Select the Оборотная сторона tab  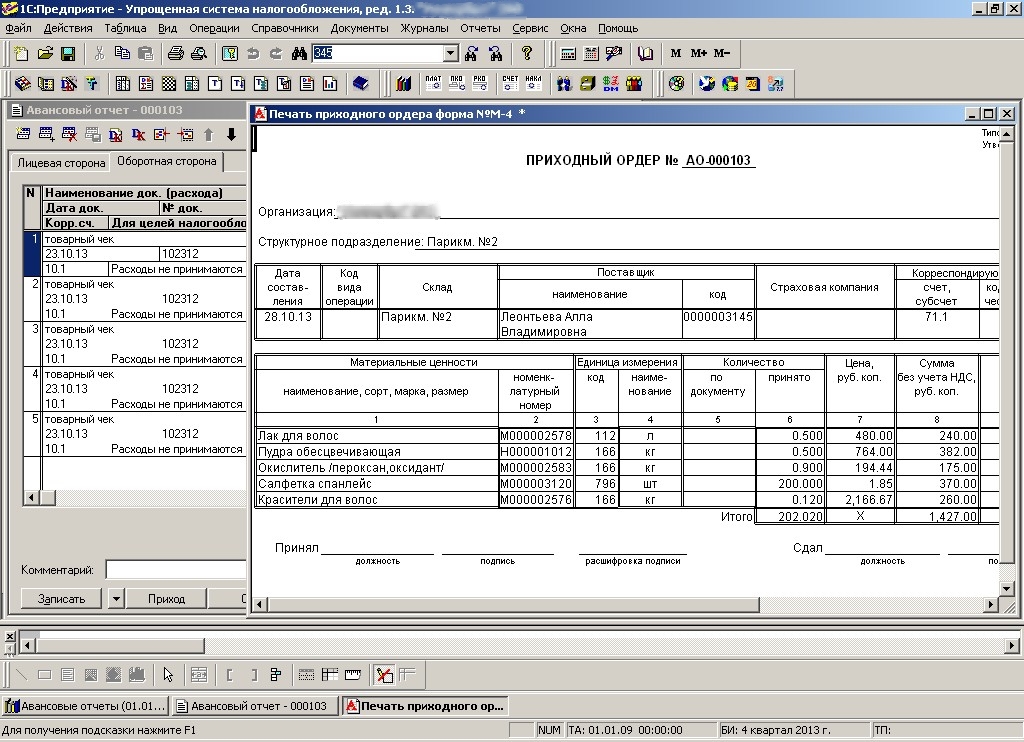pos(167,161)
